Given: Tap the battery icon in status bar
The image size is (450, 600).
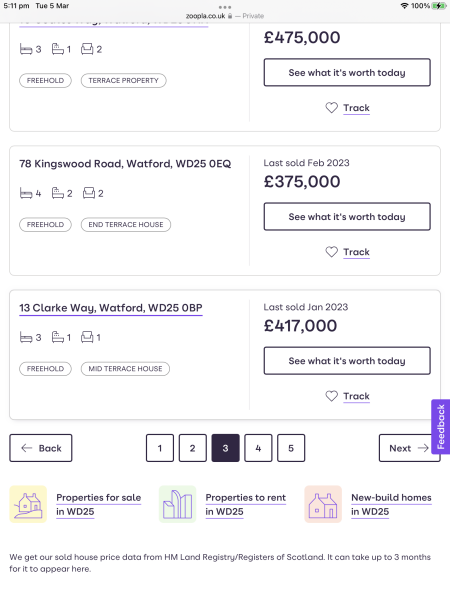Looking at the screenshot, I should [439, 6].
